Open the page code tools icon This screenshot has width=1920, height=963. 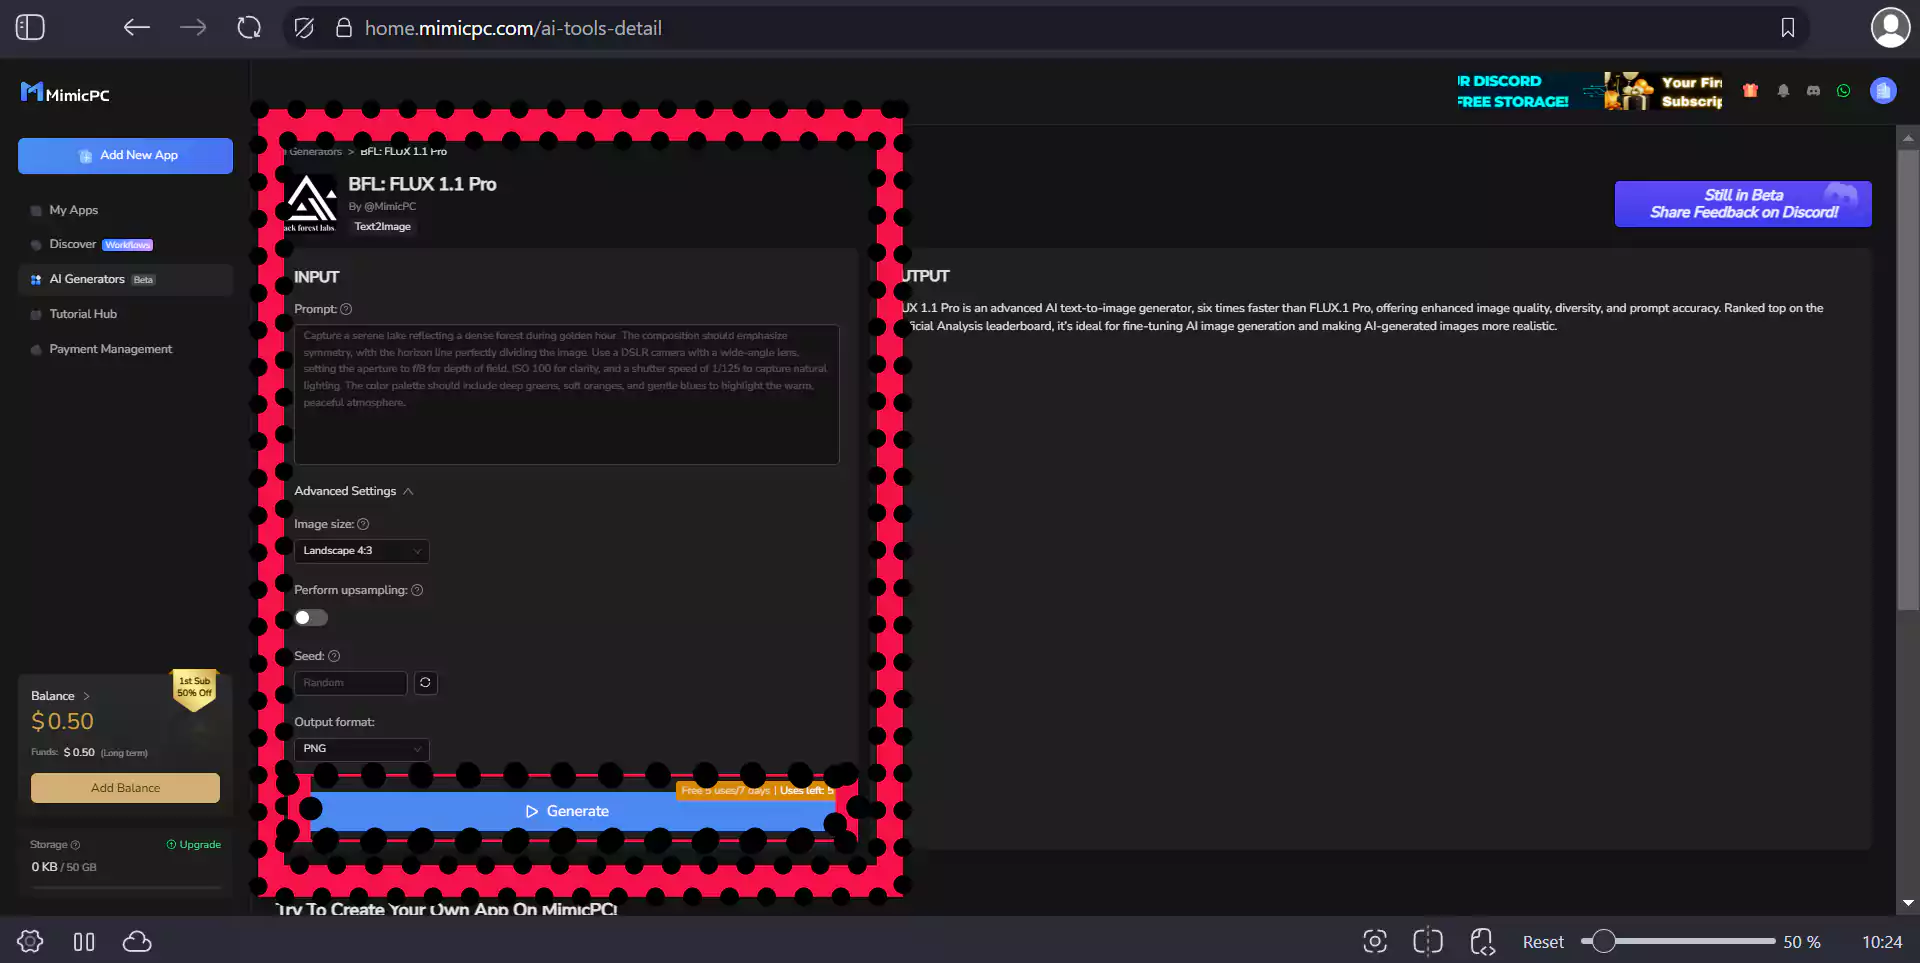[x=1482, y=941]
